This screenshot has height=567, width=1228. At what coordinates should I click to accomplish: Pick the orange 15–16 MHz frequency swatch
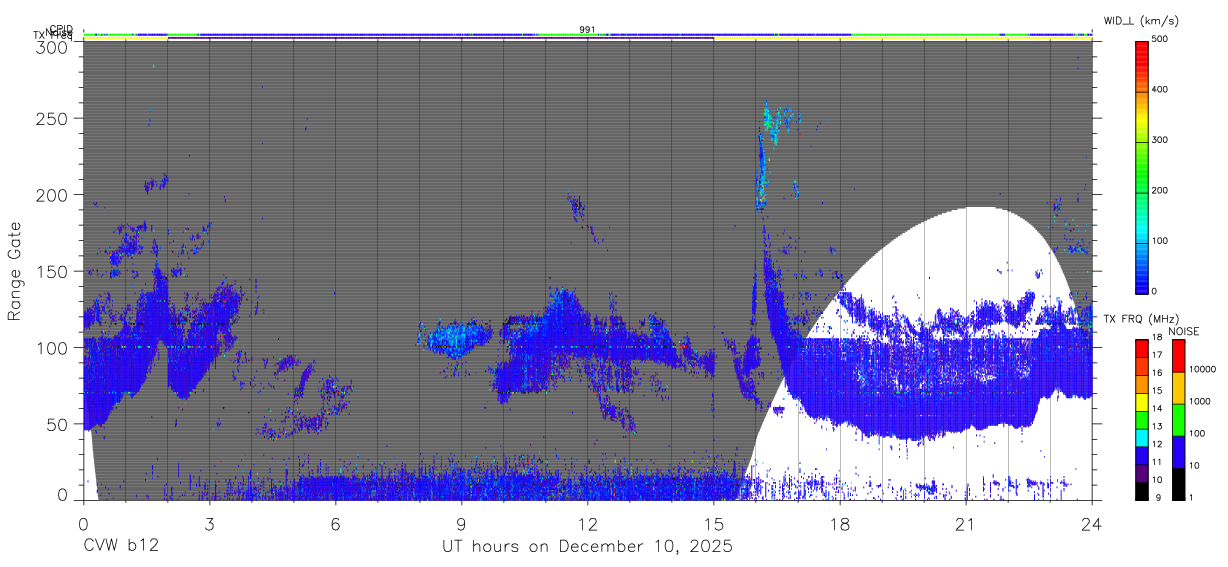(1141, 382)
